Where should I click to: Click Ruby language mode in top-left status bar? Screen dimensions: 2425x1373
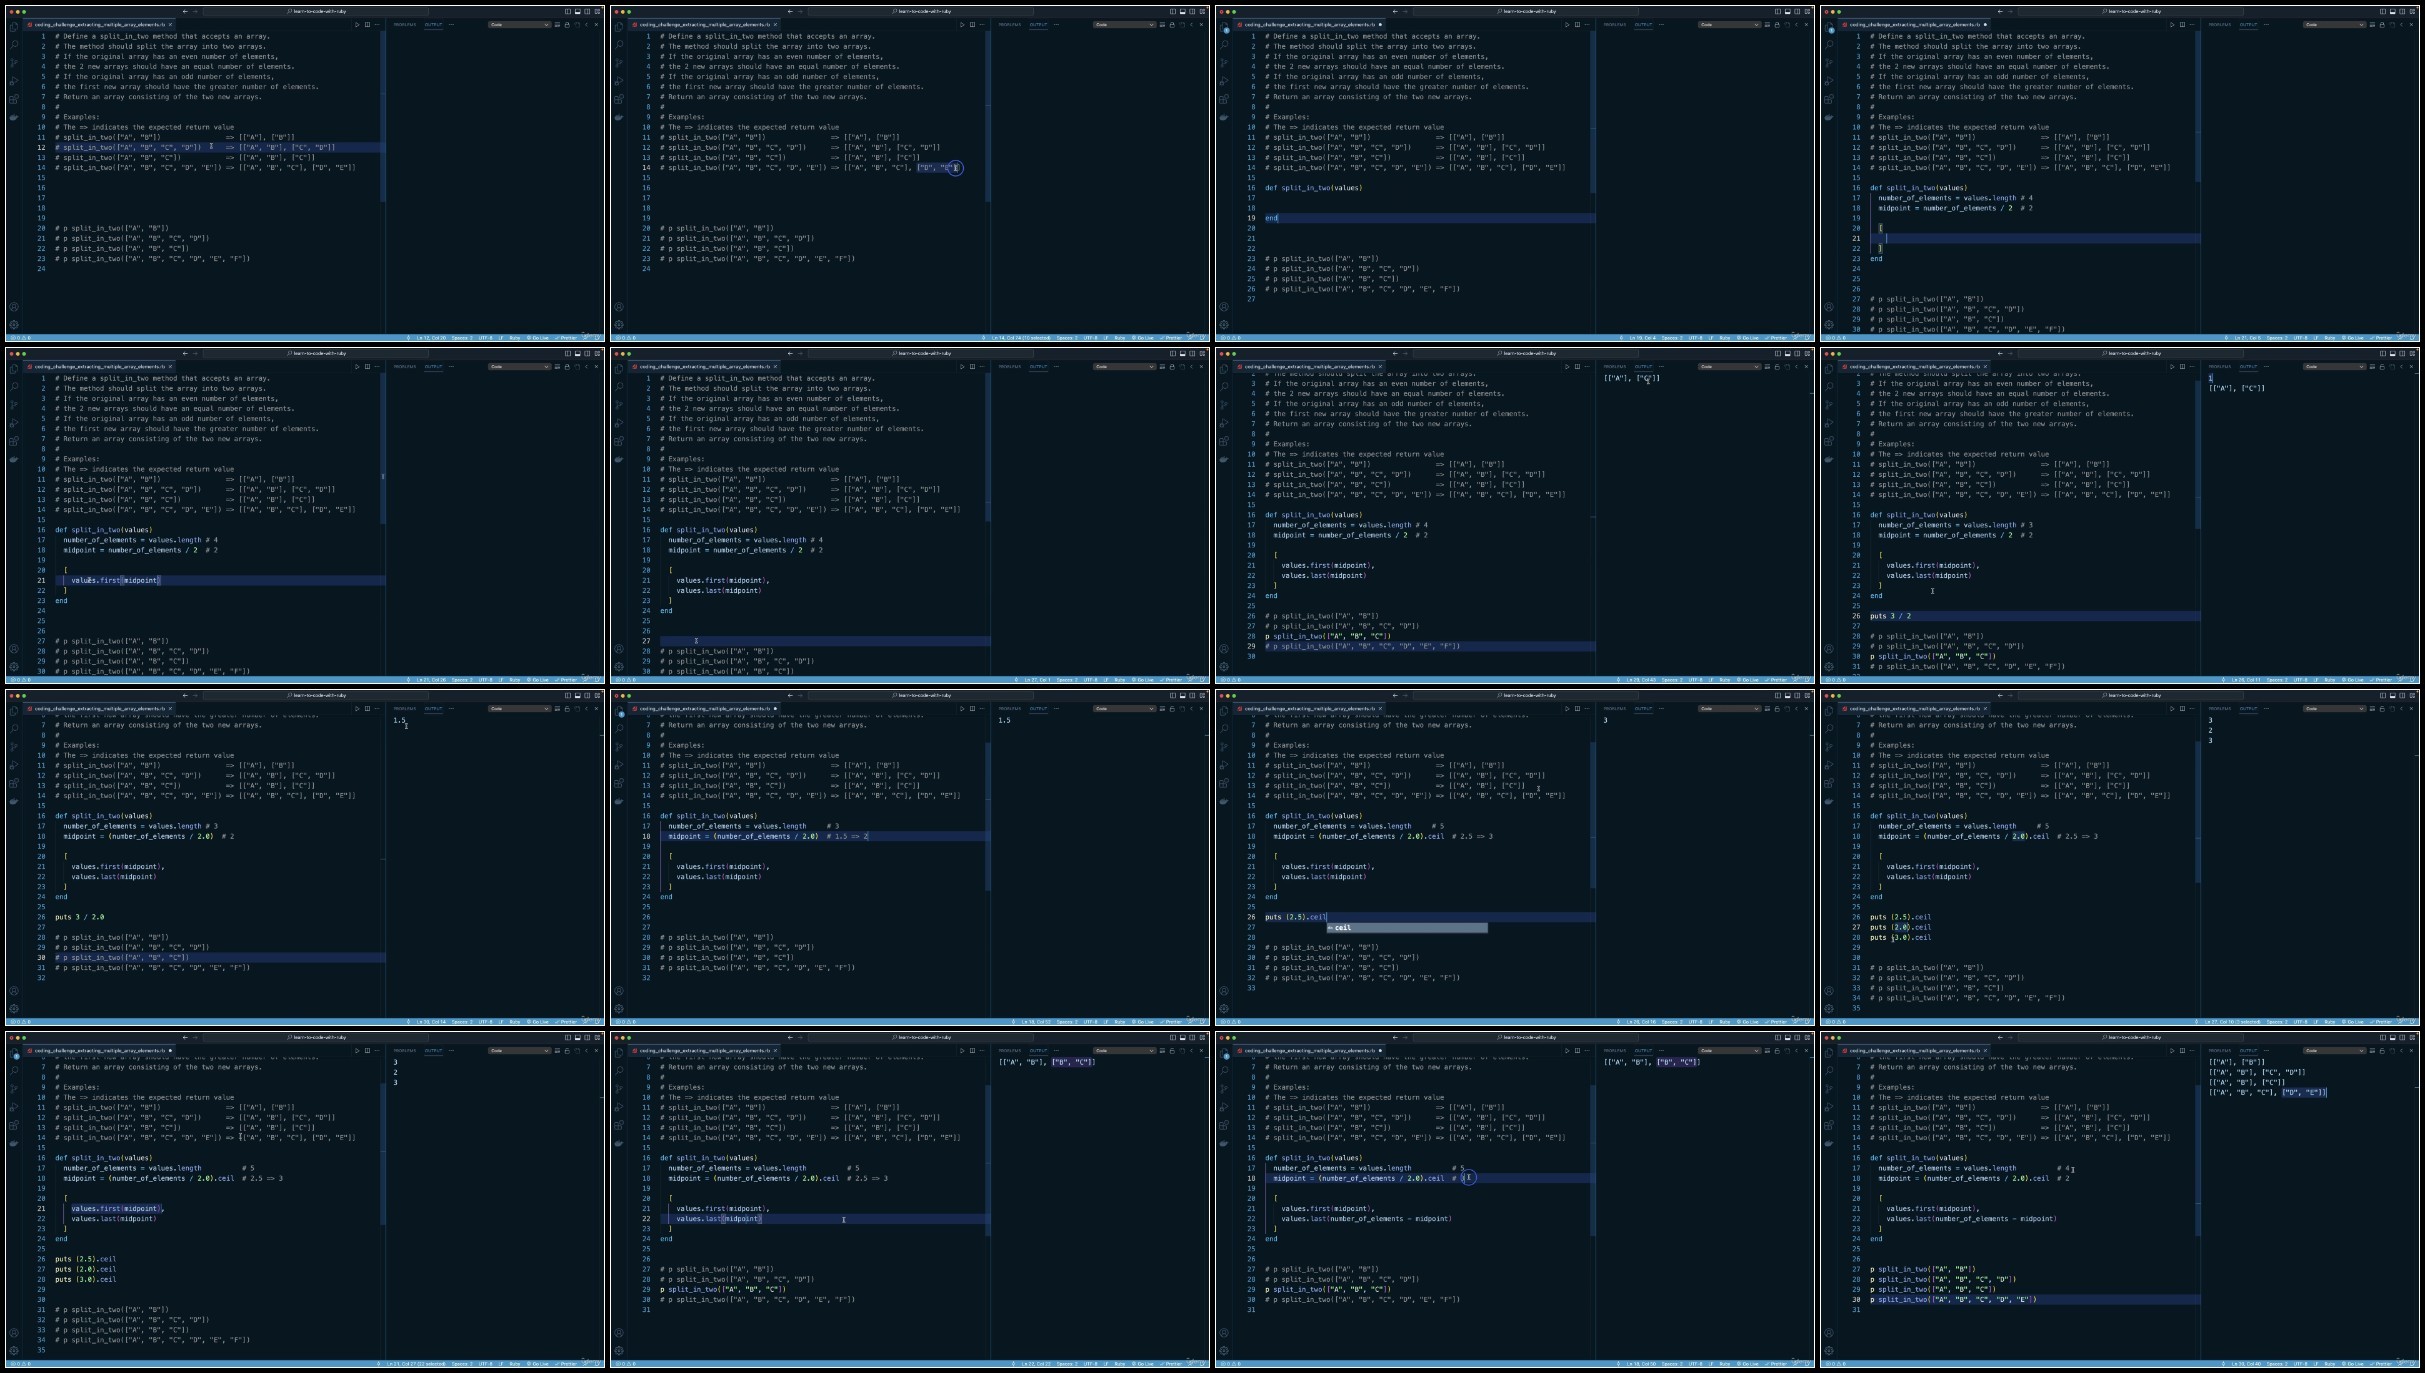(x=514, y=338)
